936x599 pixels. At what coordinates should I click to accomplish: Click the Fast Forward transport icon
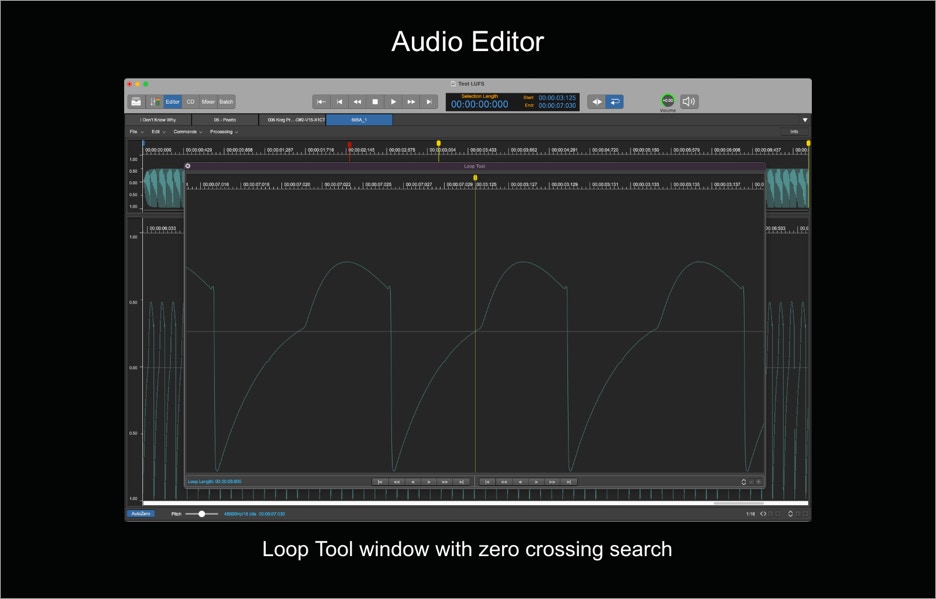[x=411, y=102]
